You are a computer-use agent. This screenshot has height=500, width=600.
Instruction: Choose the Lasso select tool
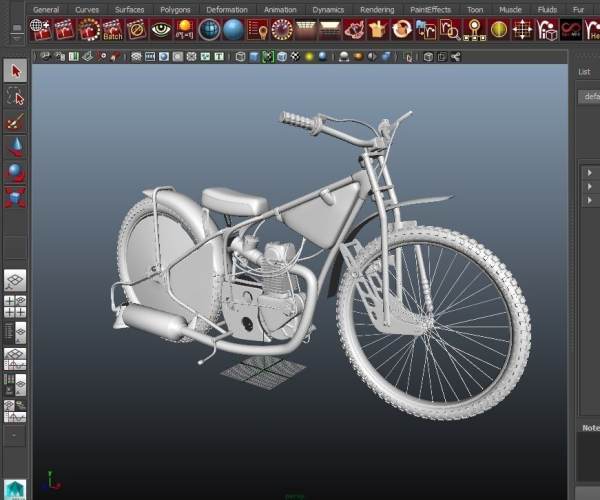[x=15, y=96]
